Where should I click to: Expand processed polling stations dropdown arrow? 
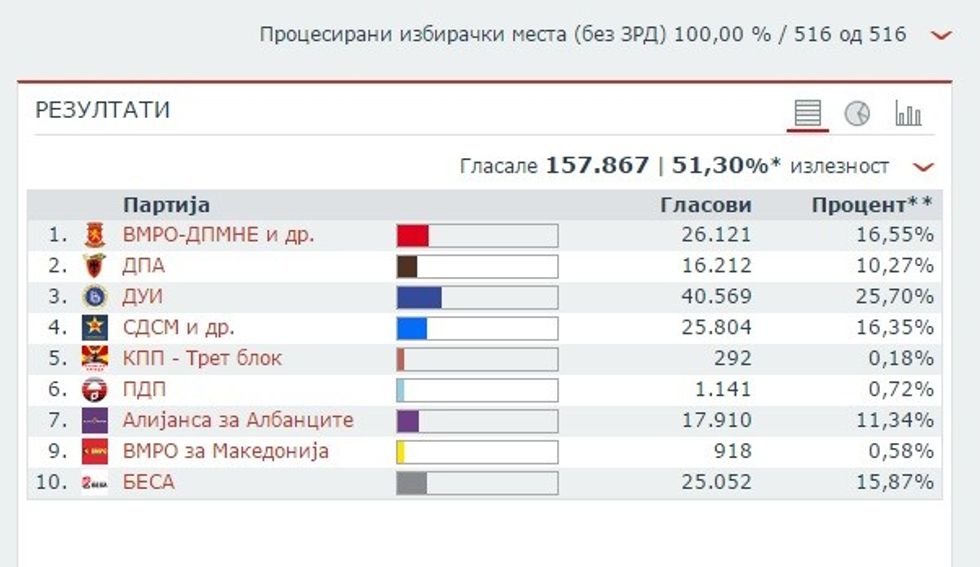[940, 35]
